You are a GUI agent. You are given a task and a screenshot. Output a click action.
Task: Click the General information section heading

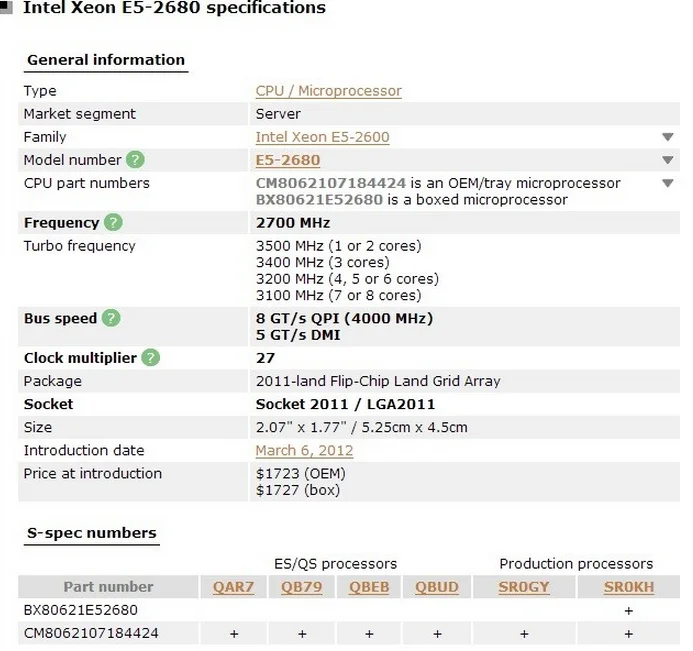click(106, 60)
